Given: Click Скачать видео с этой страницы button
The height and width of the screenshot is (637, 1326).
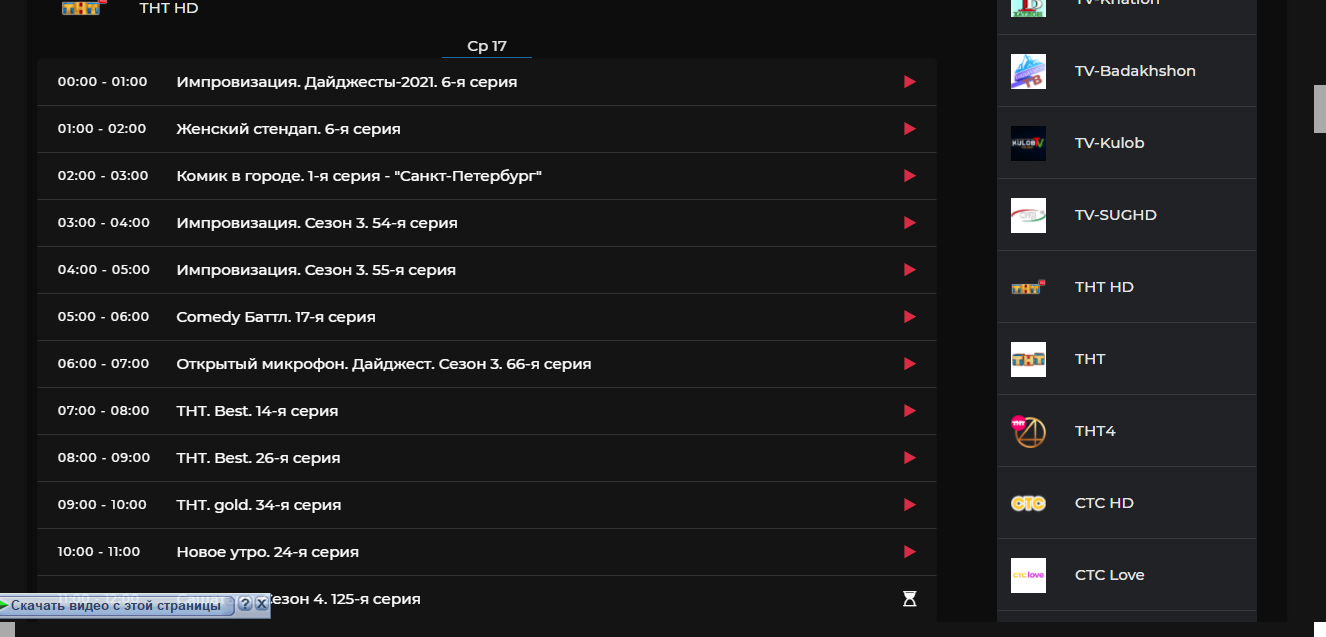Looking at the screenshot, I should point(116,605).
